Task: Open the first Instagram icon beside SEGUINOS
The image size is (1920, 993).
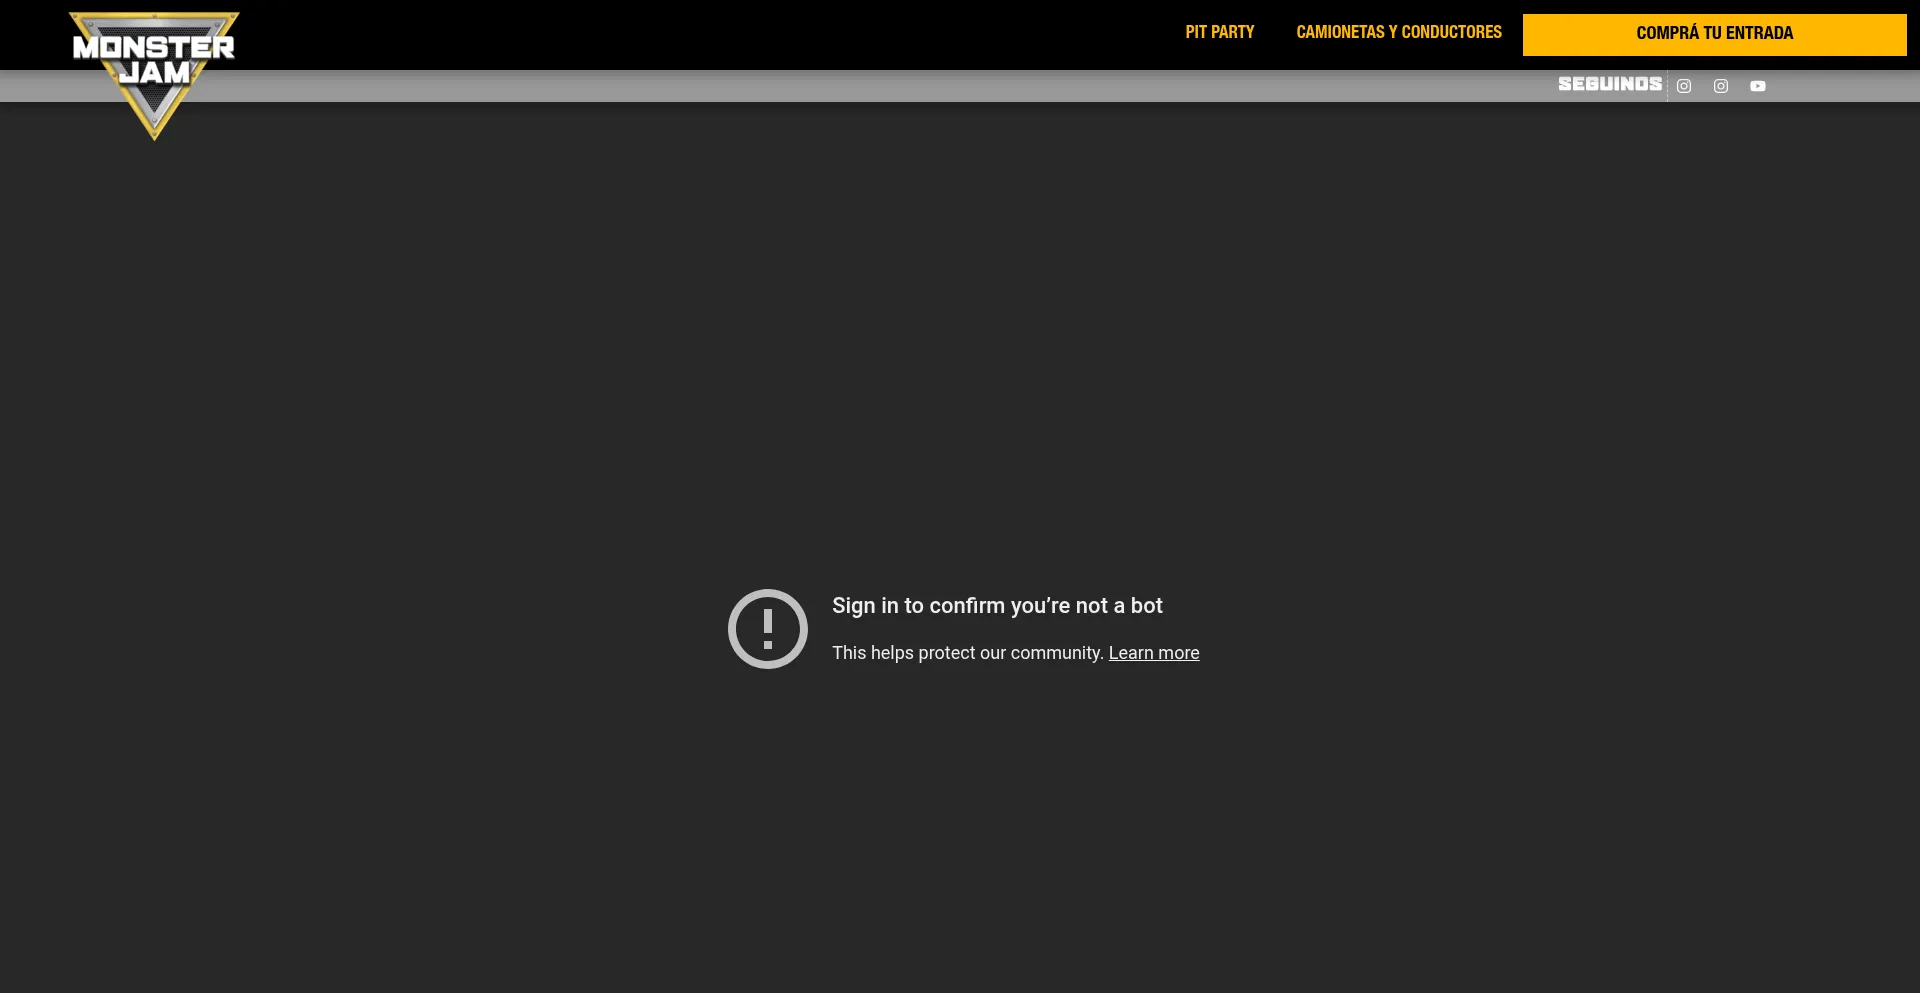Action: click(1684, 86)
